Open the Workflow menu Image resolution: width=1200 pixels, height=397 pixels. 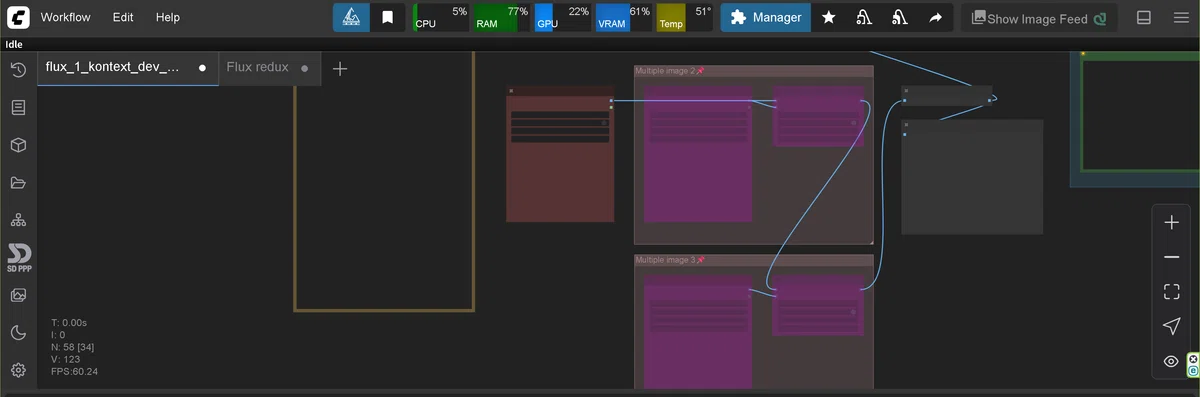tap(66, 17)
